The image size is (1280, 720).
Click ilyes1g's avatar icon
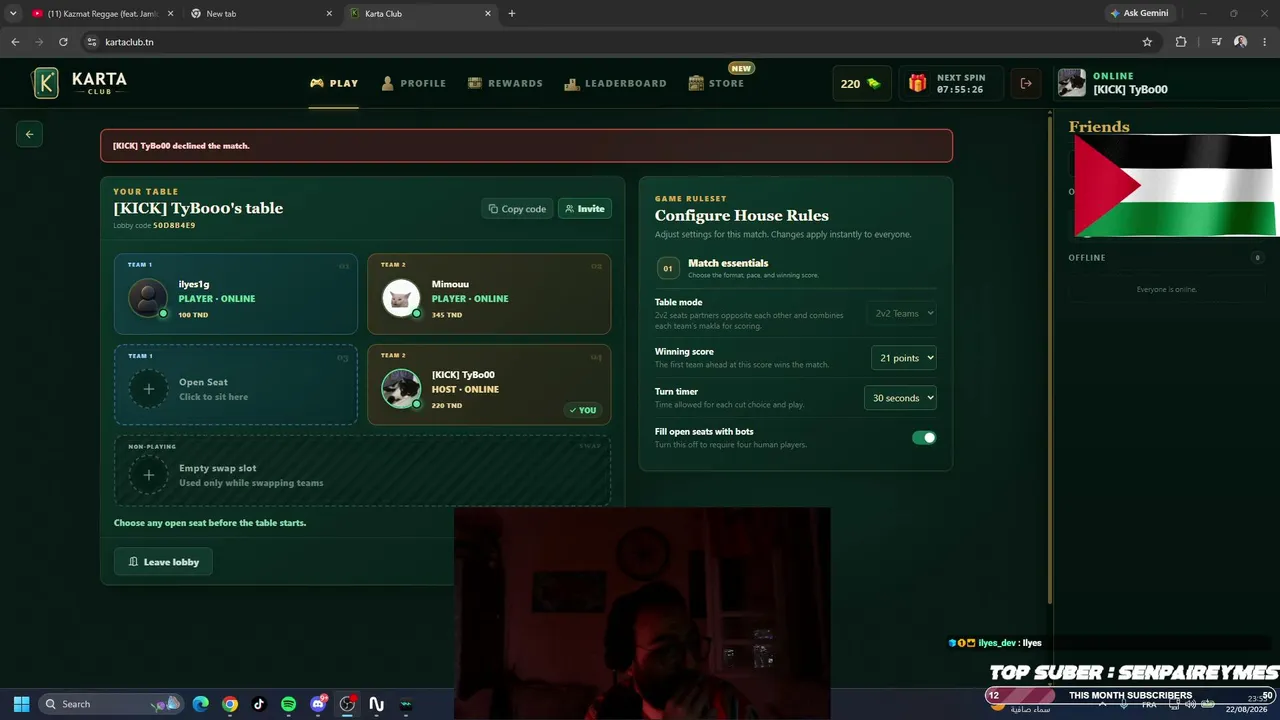(x=148, y=298)
